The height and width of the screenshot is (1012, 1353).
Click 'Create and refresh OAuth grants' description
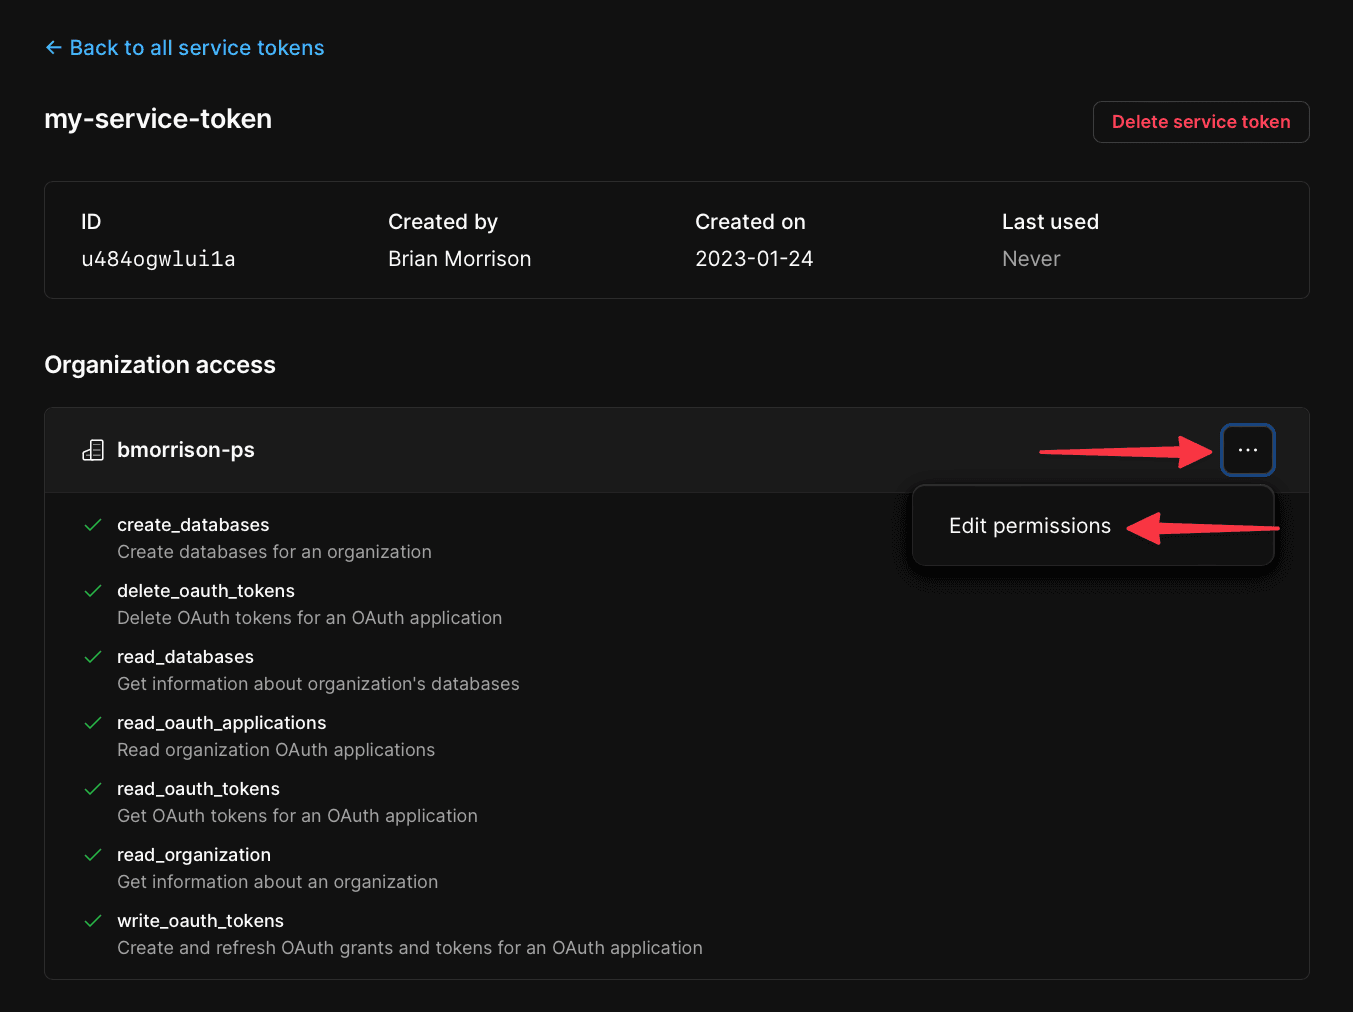click(410, 948)
